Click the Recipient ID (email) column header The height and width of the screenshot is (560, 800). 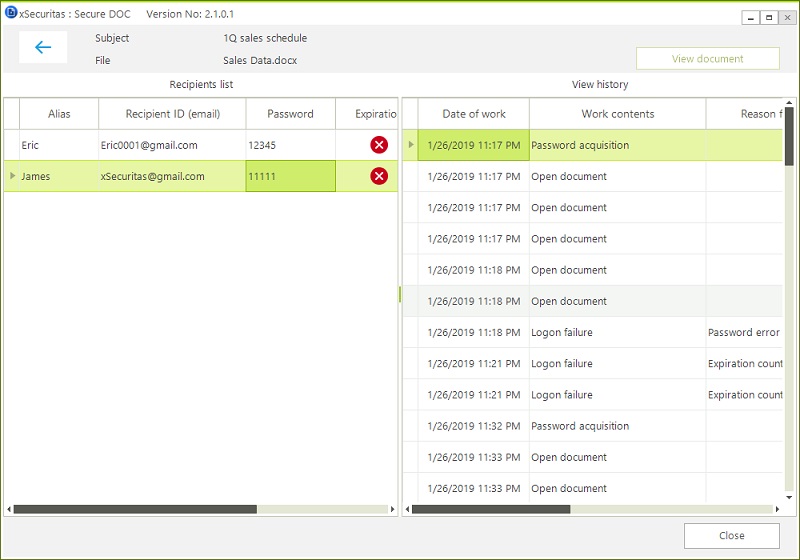pos(172,114)
